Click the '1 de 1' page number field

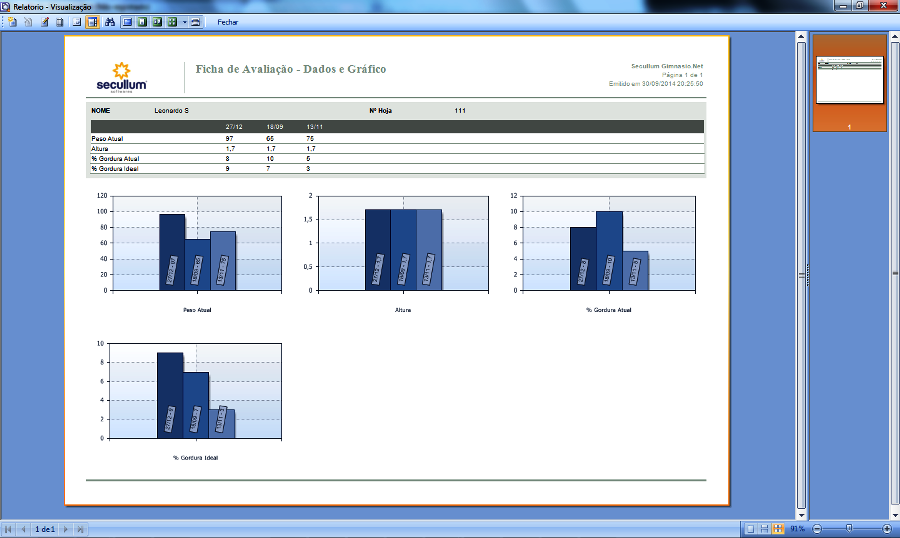(44, 528)
